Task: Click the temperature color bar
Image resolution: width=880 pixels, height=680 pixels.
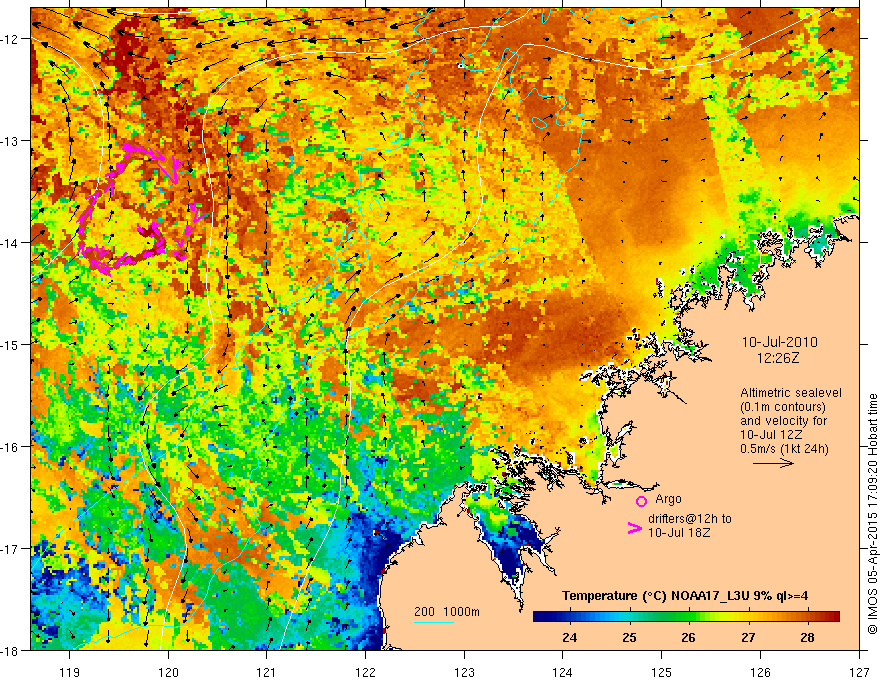Action: pos(686,616)
